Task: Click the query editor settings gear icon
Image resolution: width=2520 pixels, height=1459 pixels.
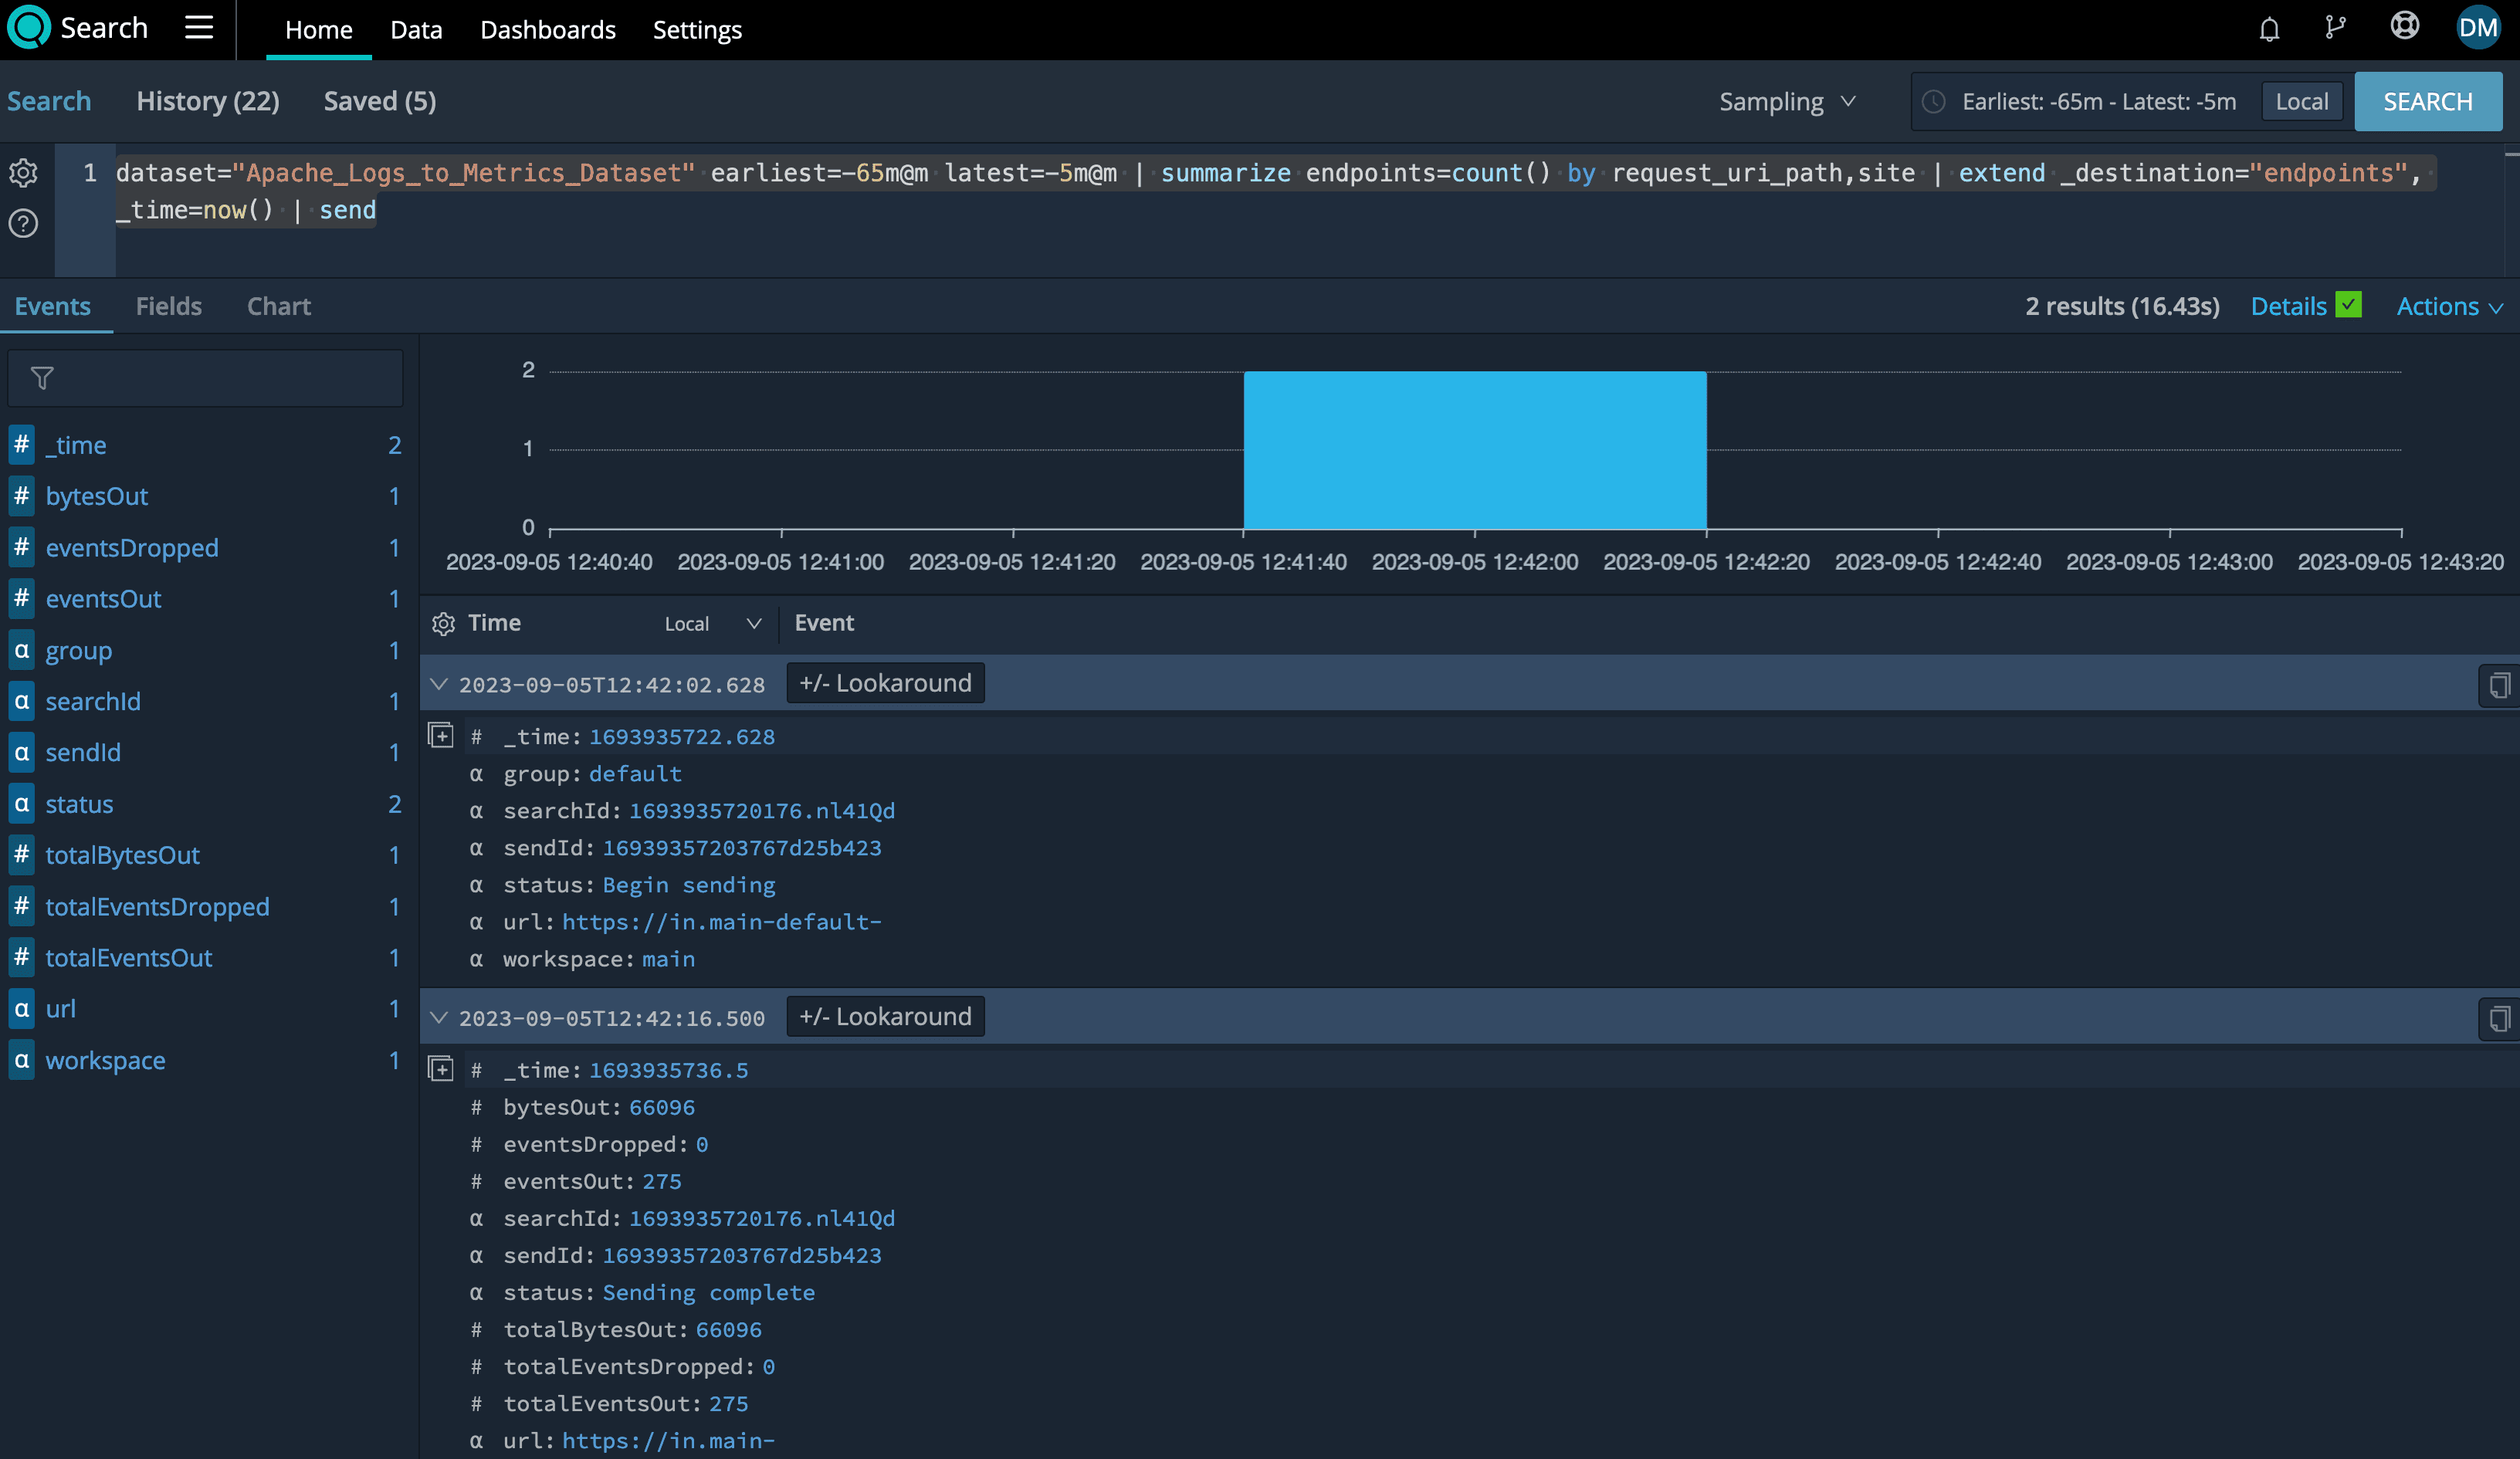Action: (24, 173)
